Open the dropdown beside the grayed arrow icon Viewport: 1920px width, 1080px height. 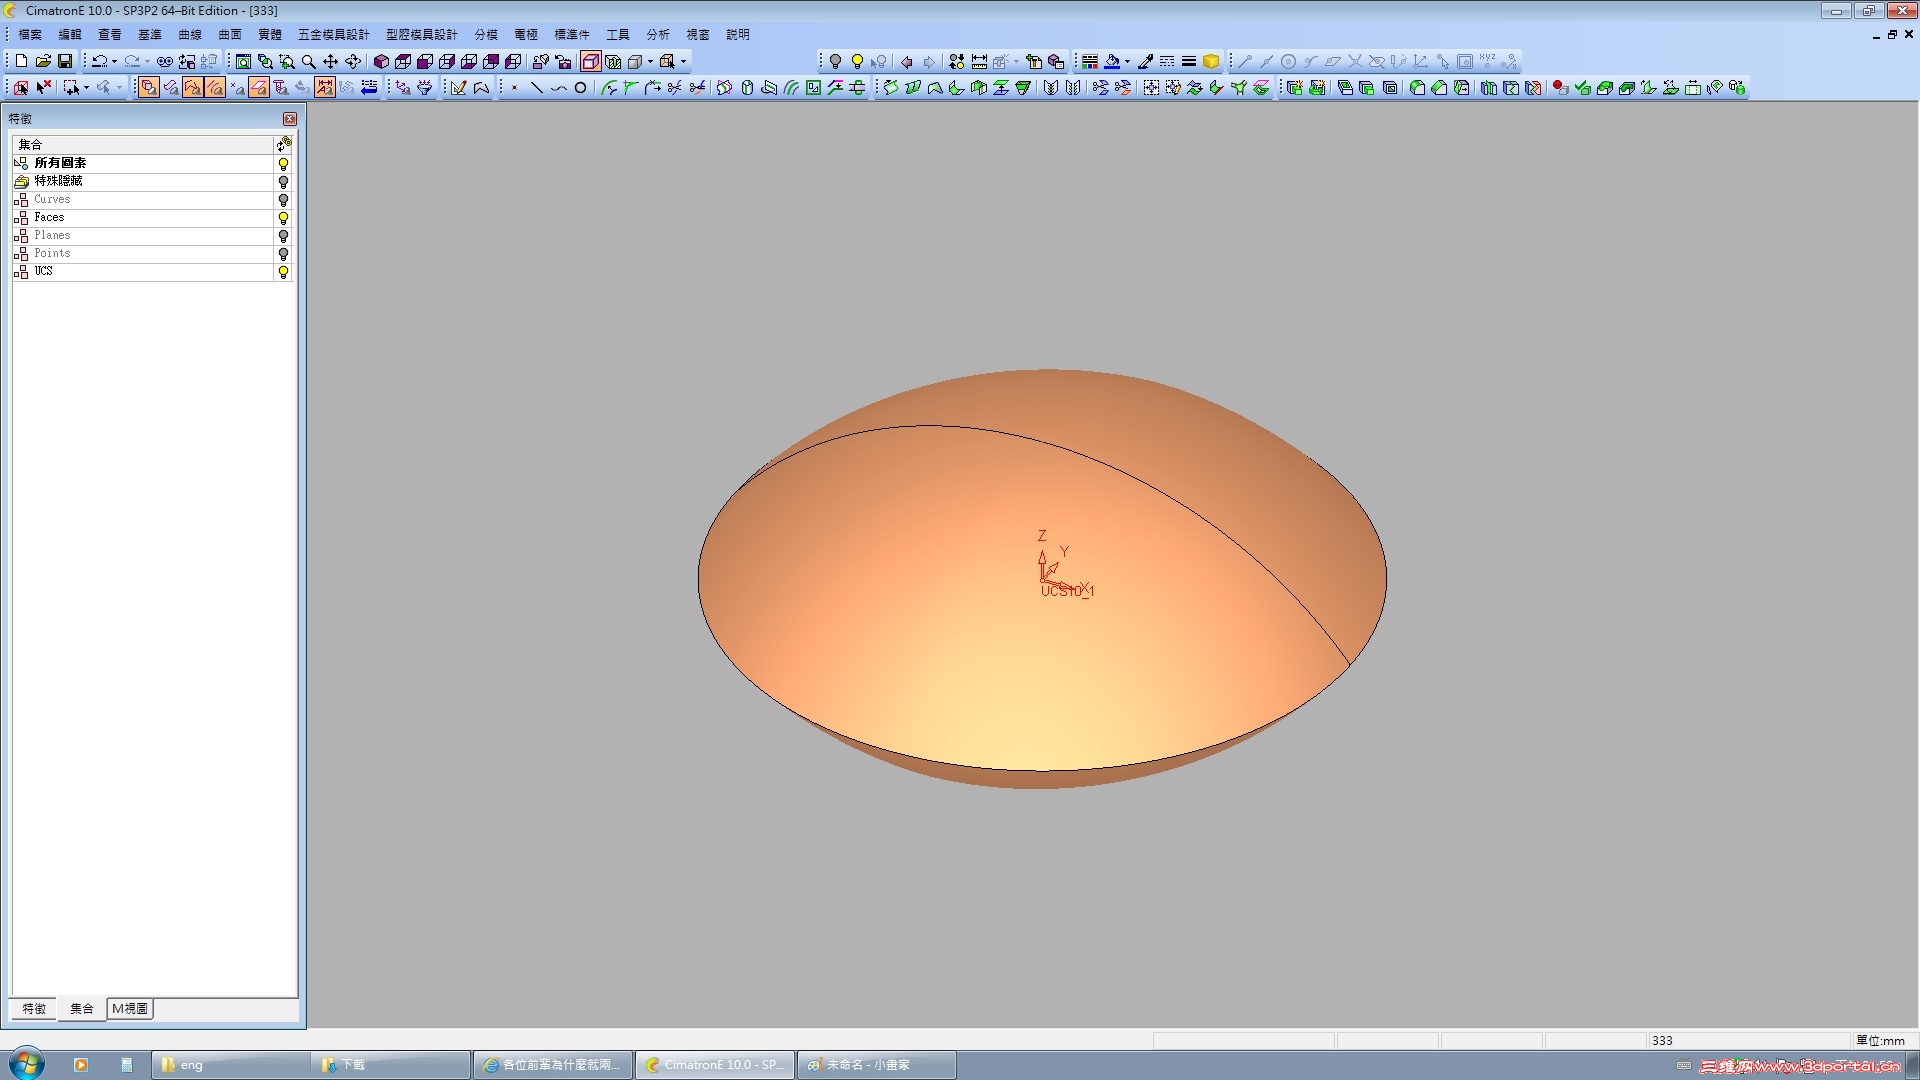point(119,88)
